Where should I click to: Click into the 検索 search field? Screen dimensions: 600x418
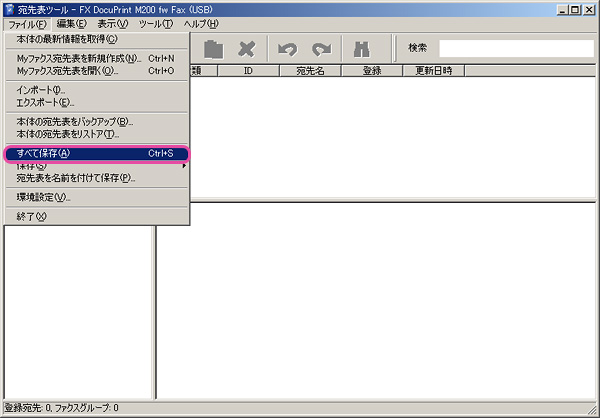click(x=515, y=48)
